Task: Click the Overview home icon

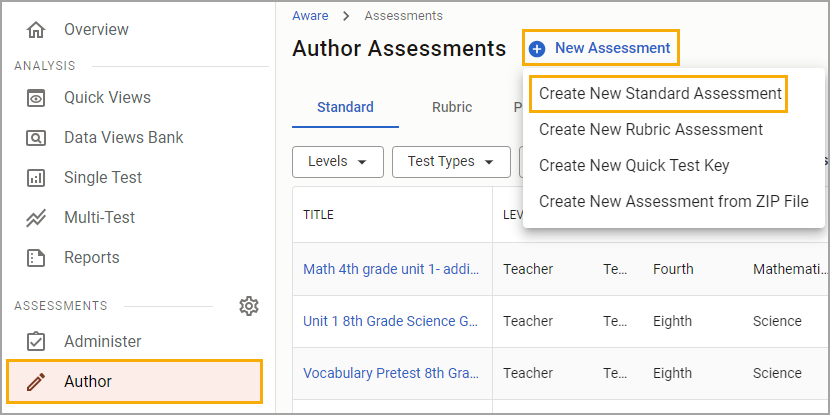Action: click(36, 30)
